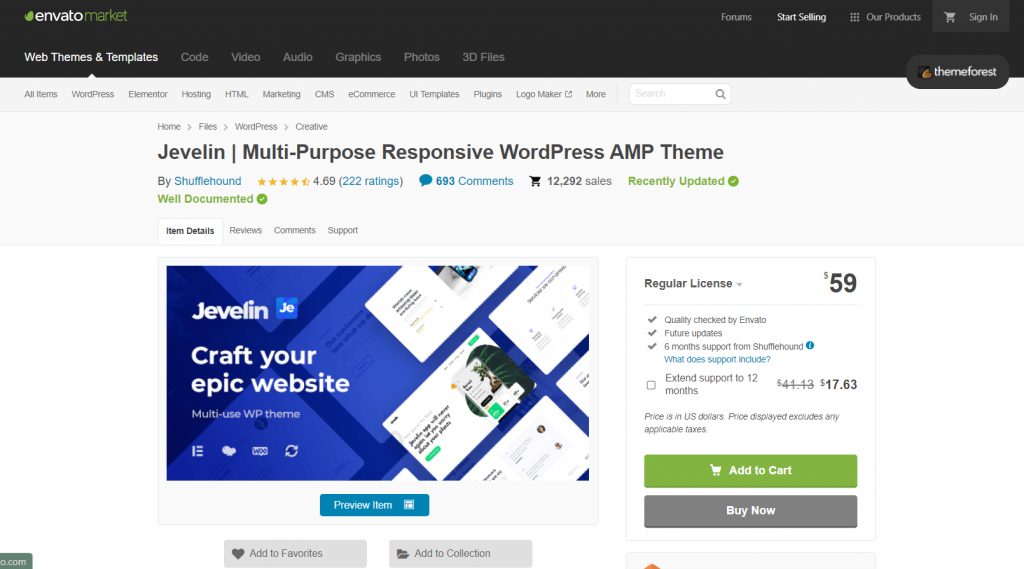
Task: Click the $59 price text
Action: click(x=840, y=283)
